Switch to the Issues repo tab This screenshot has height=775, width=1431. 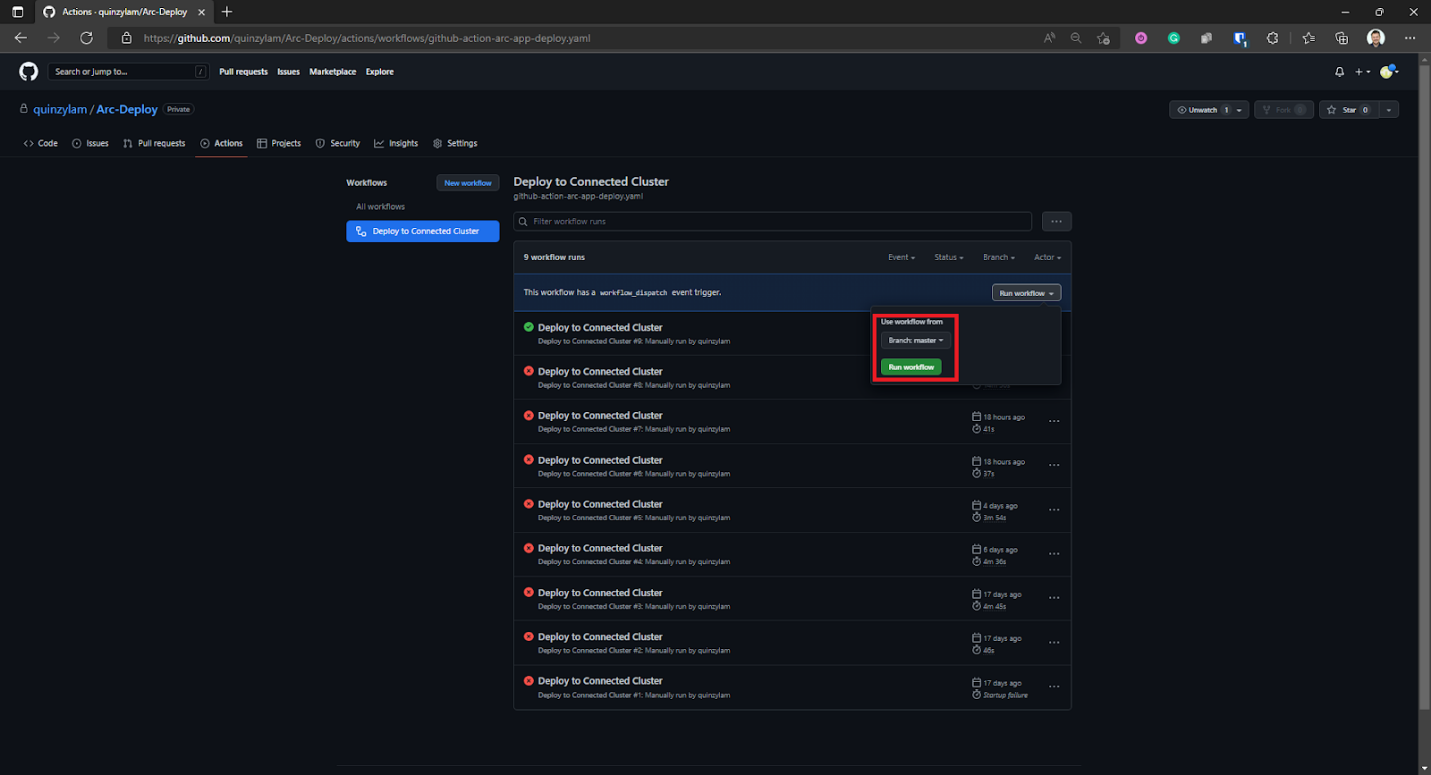[x=90, y=143]
